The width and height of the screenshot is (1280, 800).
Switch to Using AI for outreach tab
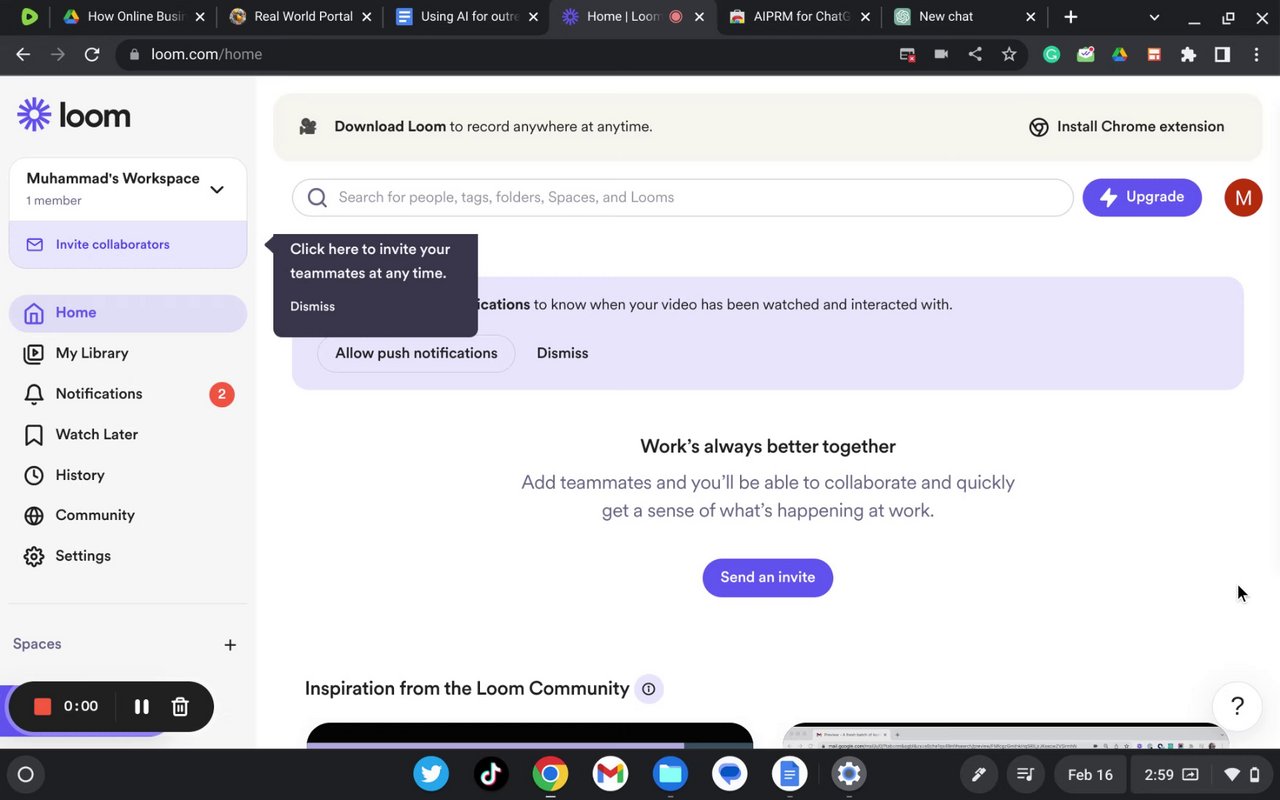coord(466,17)
